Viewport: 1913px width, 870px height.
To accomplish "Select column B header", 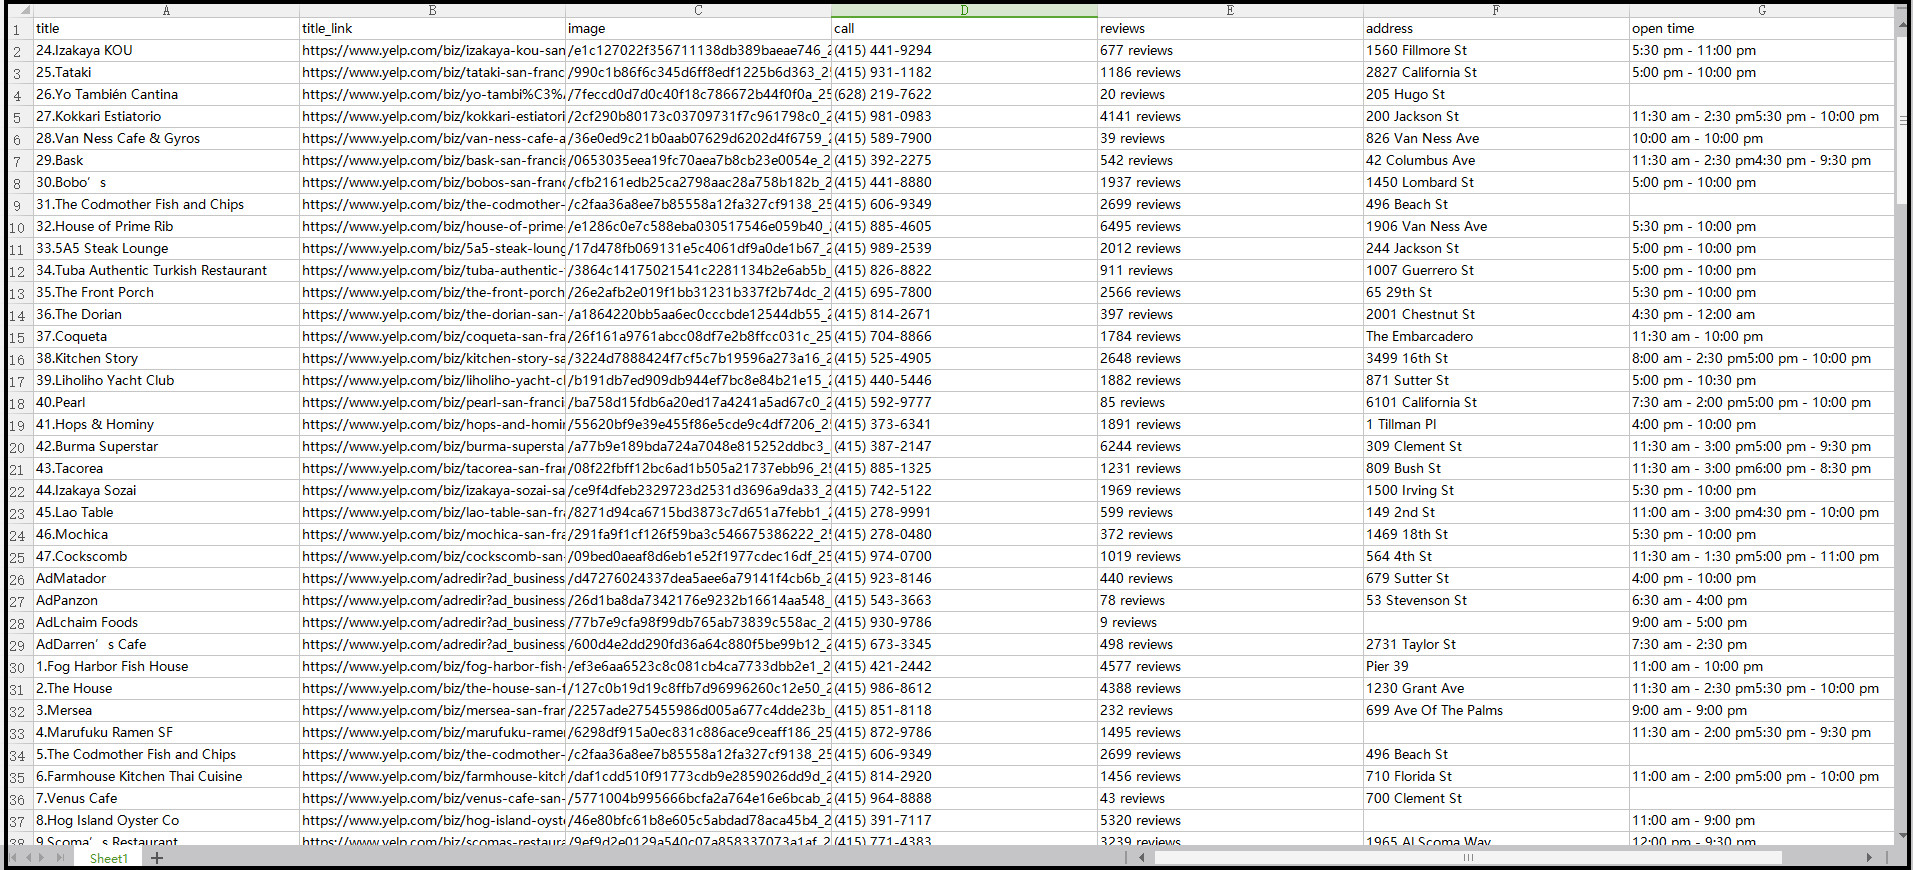I will 432,10.
